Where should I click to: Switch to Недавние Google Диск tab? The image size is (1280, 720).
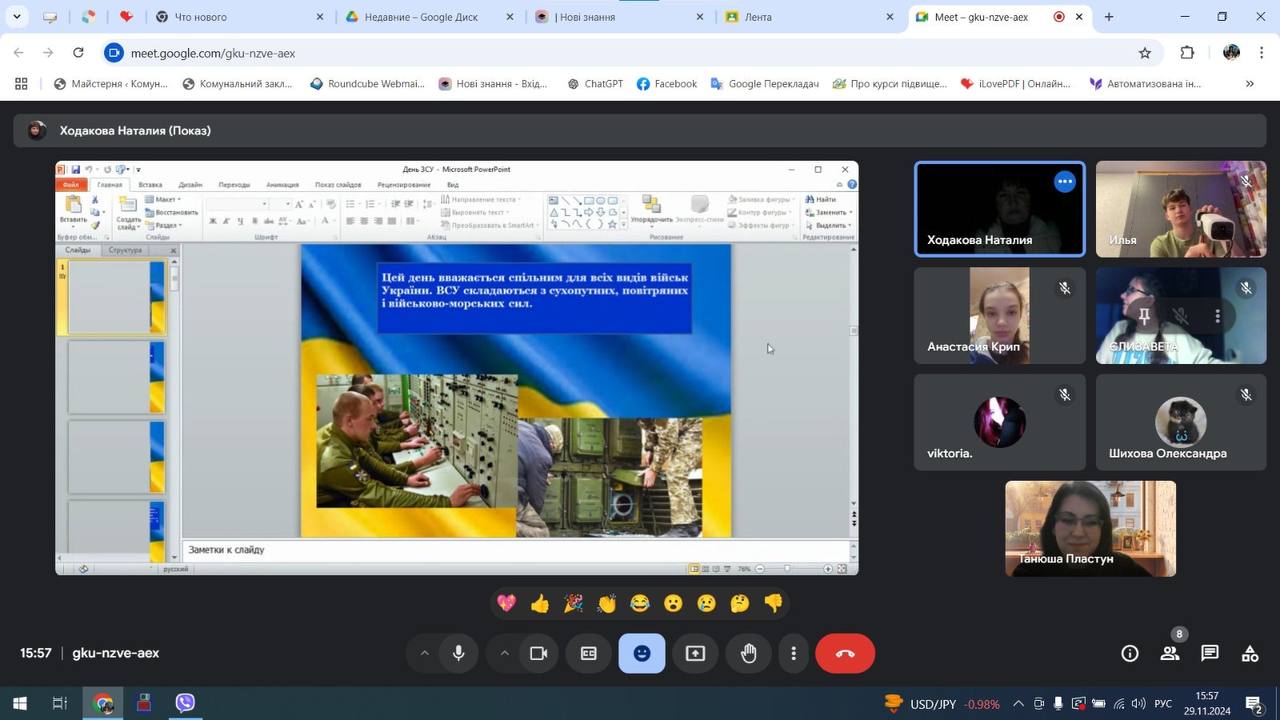pos(420,17)
